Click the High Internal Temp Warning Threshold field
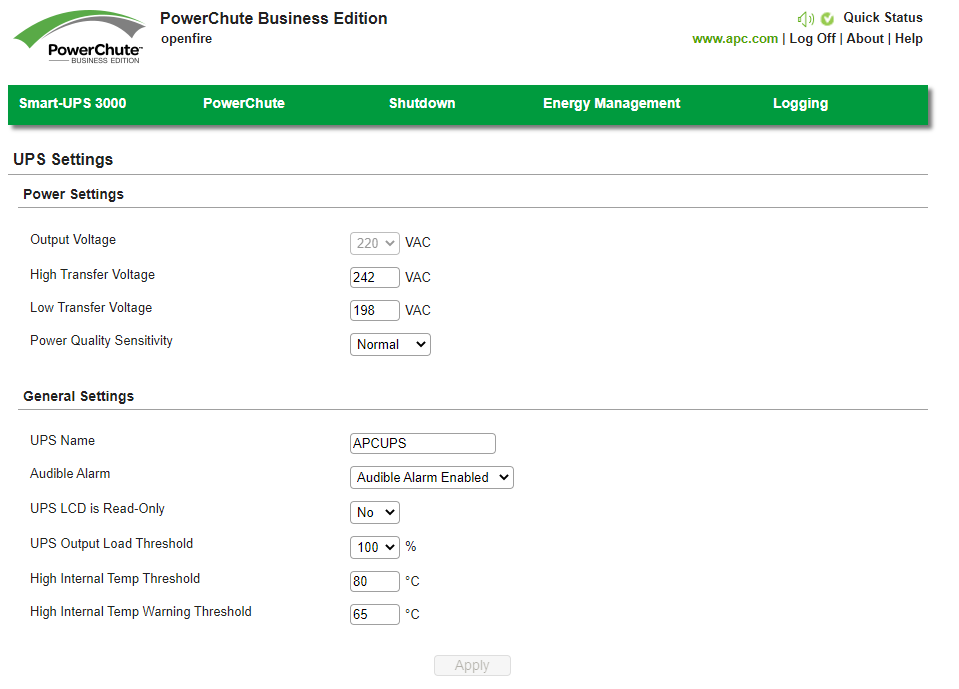The width and height of the screenshot is (959, 689). [x=375, y=614]
